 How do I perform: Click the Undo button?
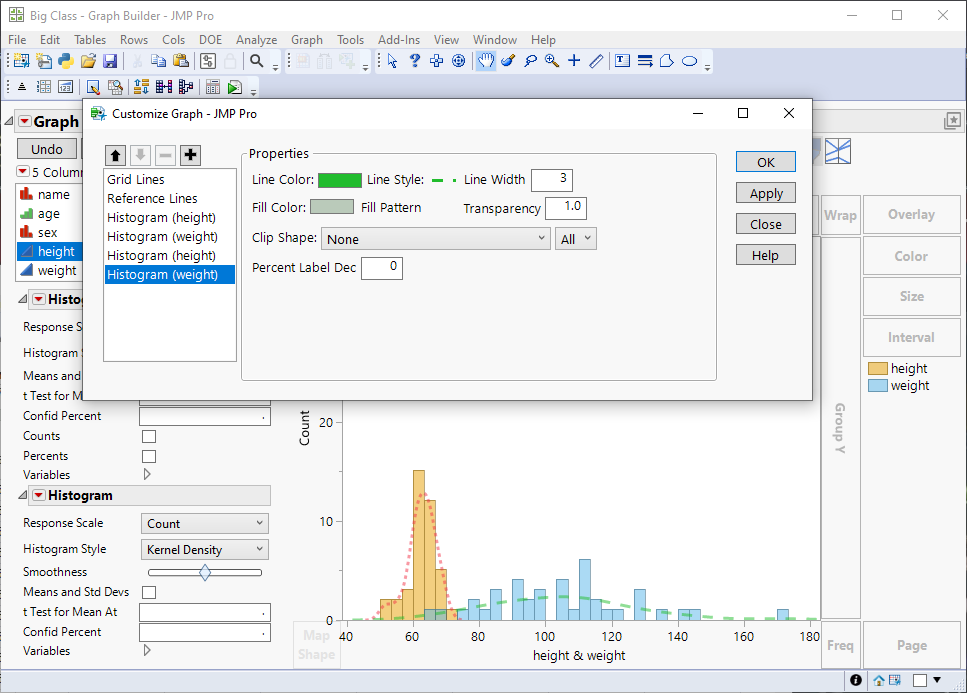[x=47, y=149]
